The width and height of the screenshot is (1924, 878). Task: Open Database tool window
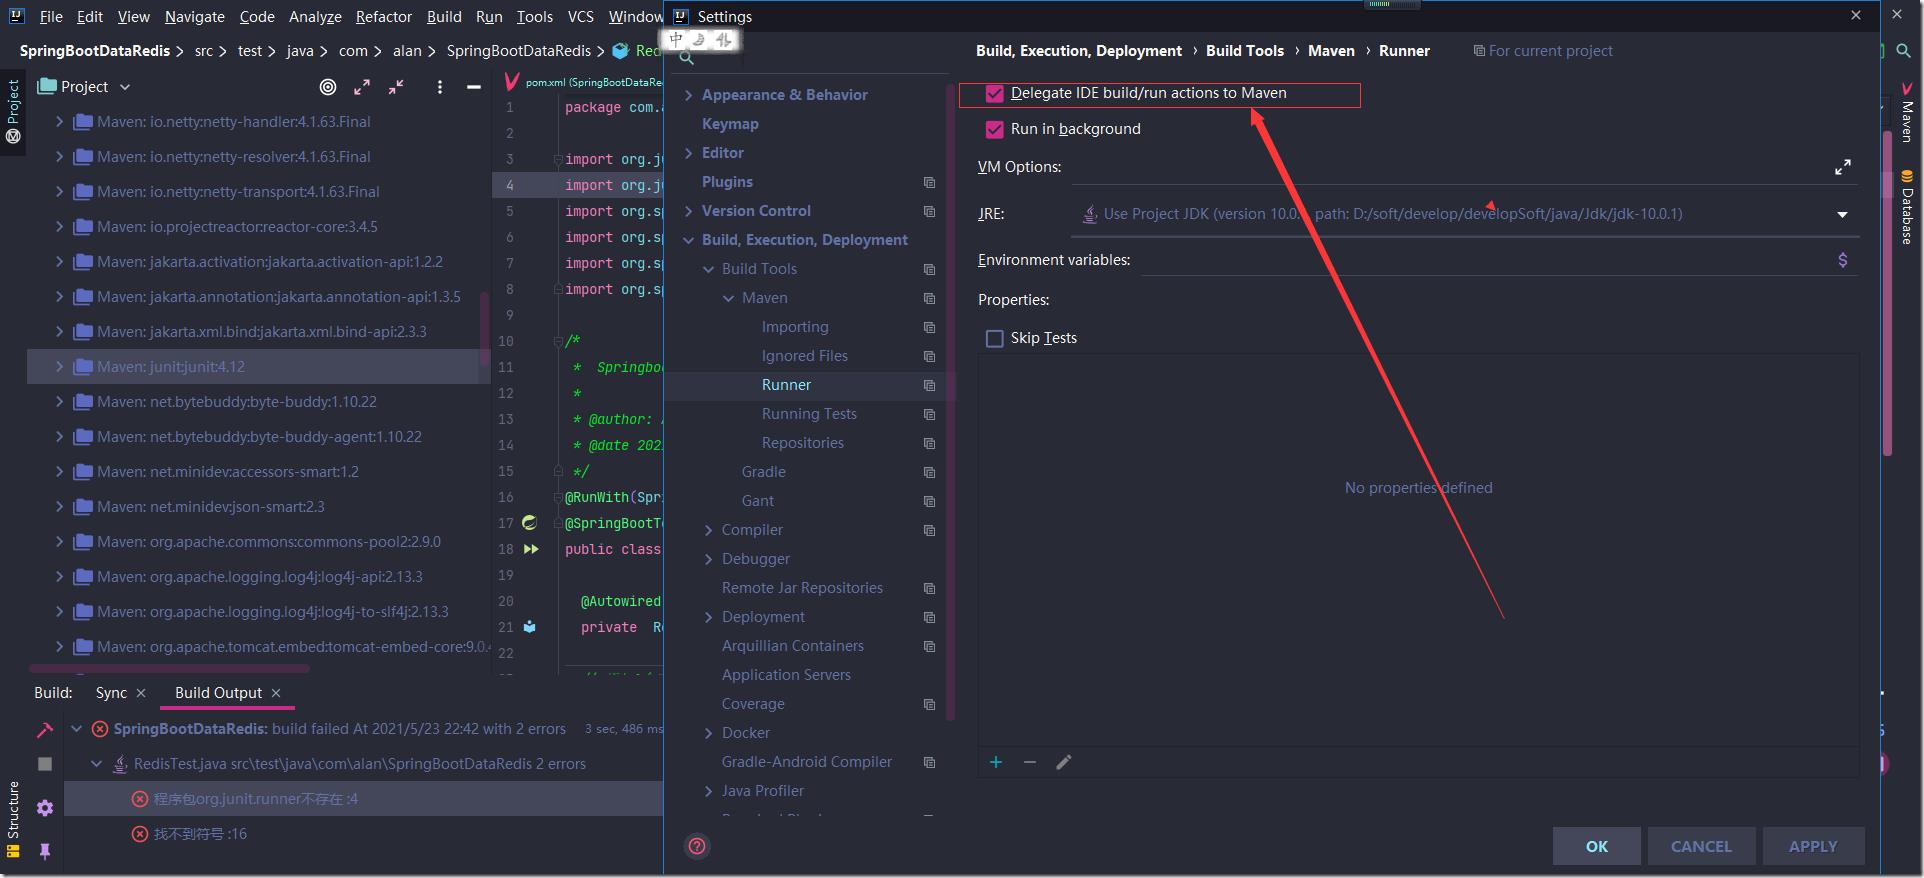pos(1906,207)
